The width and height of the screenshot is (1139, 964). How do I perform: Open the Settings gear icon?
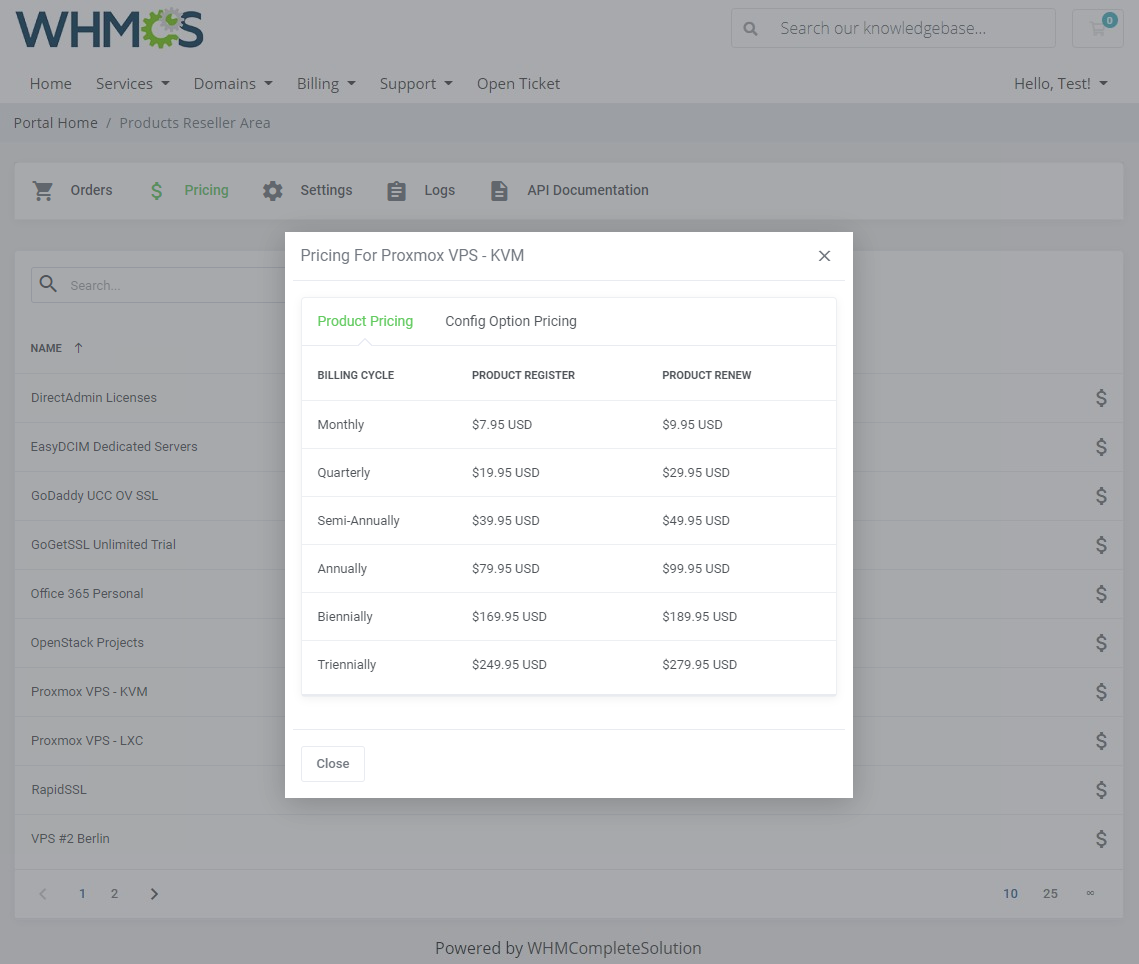point(272,190)
